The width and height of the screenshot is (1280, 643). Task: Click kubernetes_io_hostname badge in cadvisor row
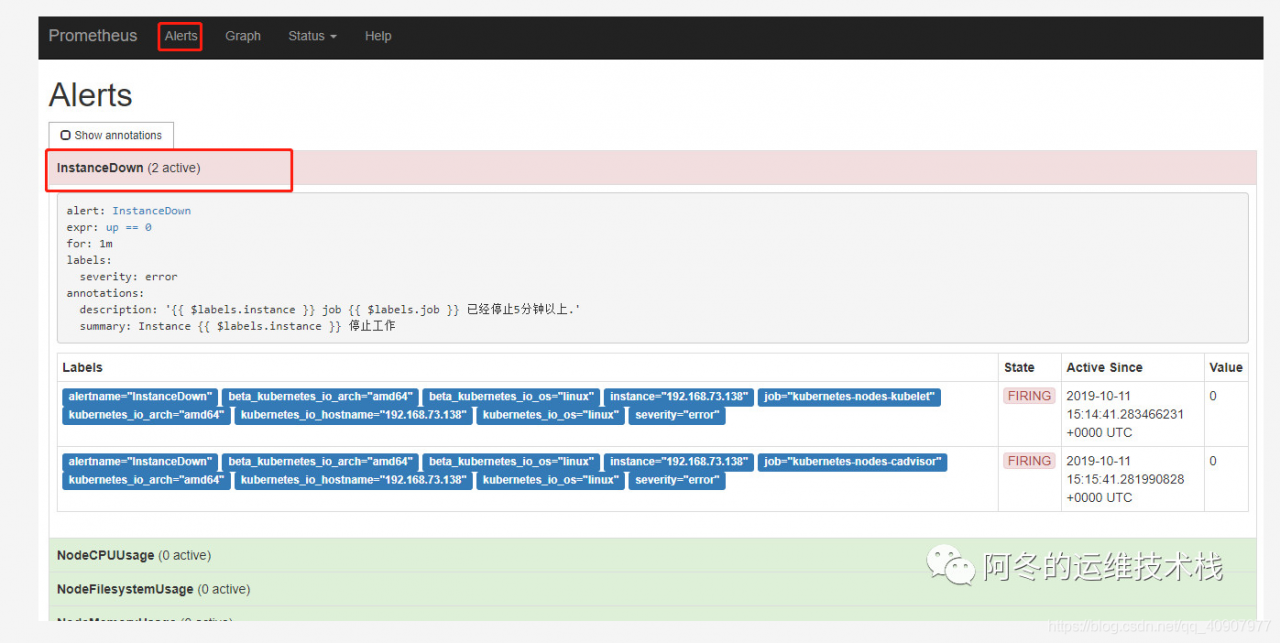pyautogui.click(x=353, y=480)
